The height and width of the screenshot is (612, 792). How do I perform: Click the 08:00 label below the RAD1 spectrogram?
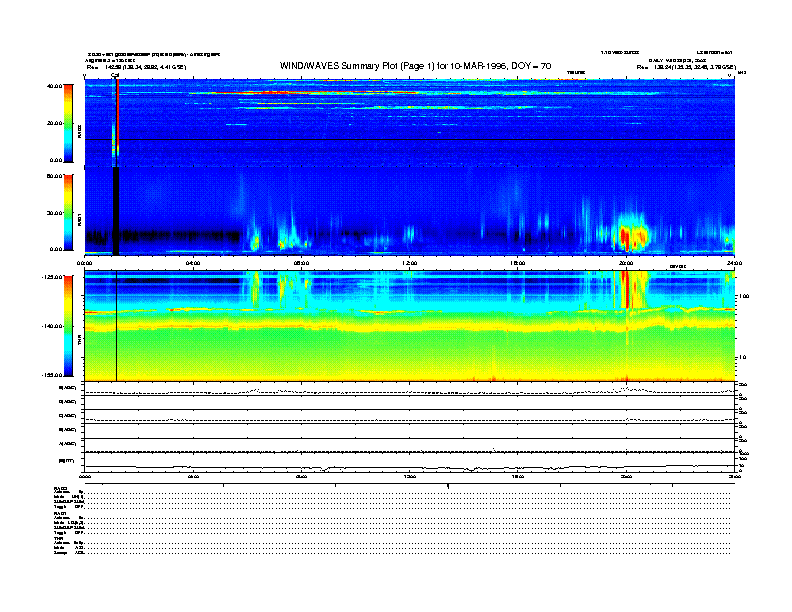301,263
